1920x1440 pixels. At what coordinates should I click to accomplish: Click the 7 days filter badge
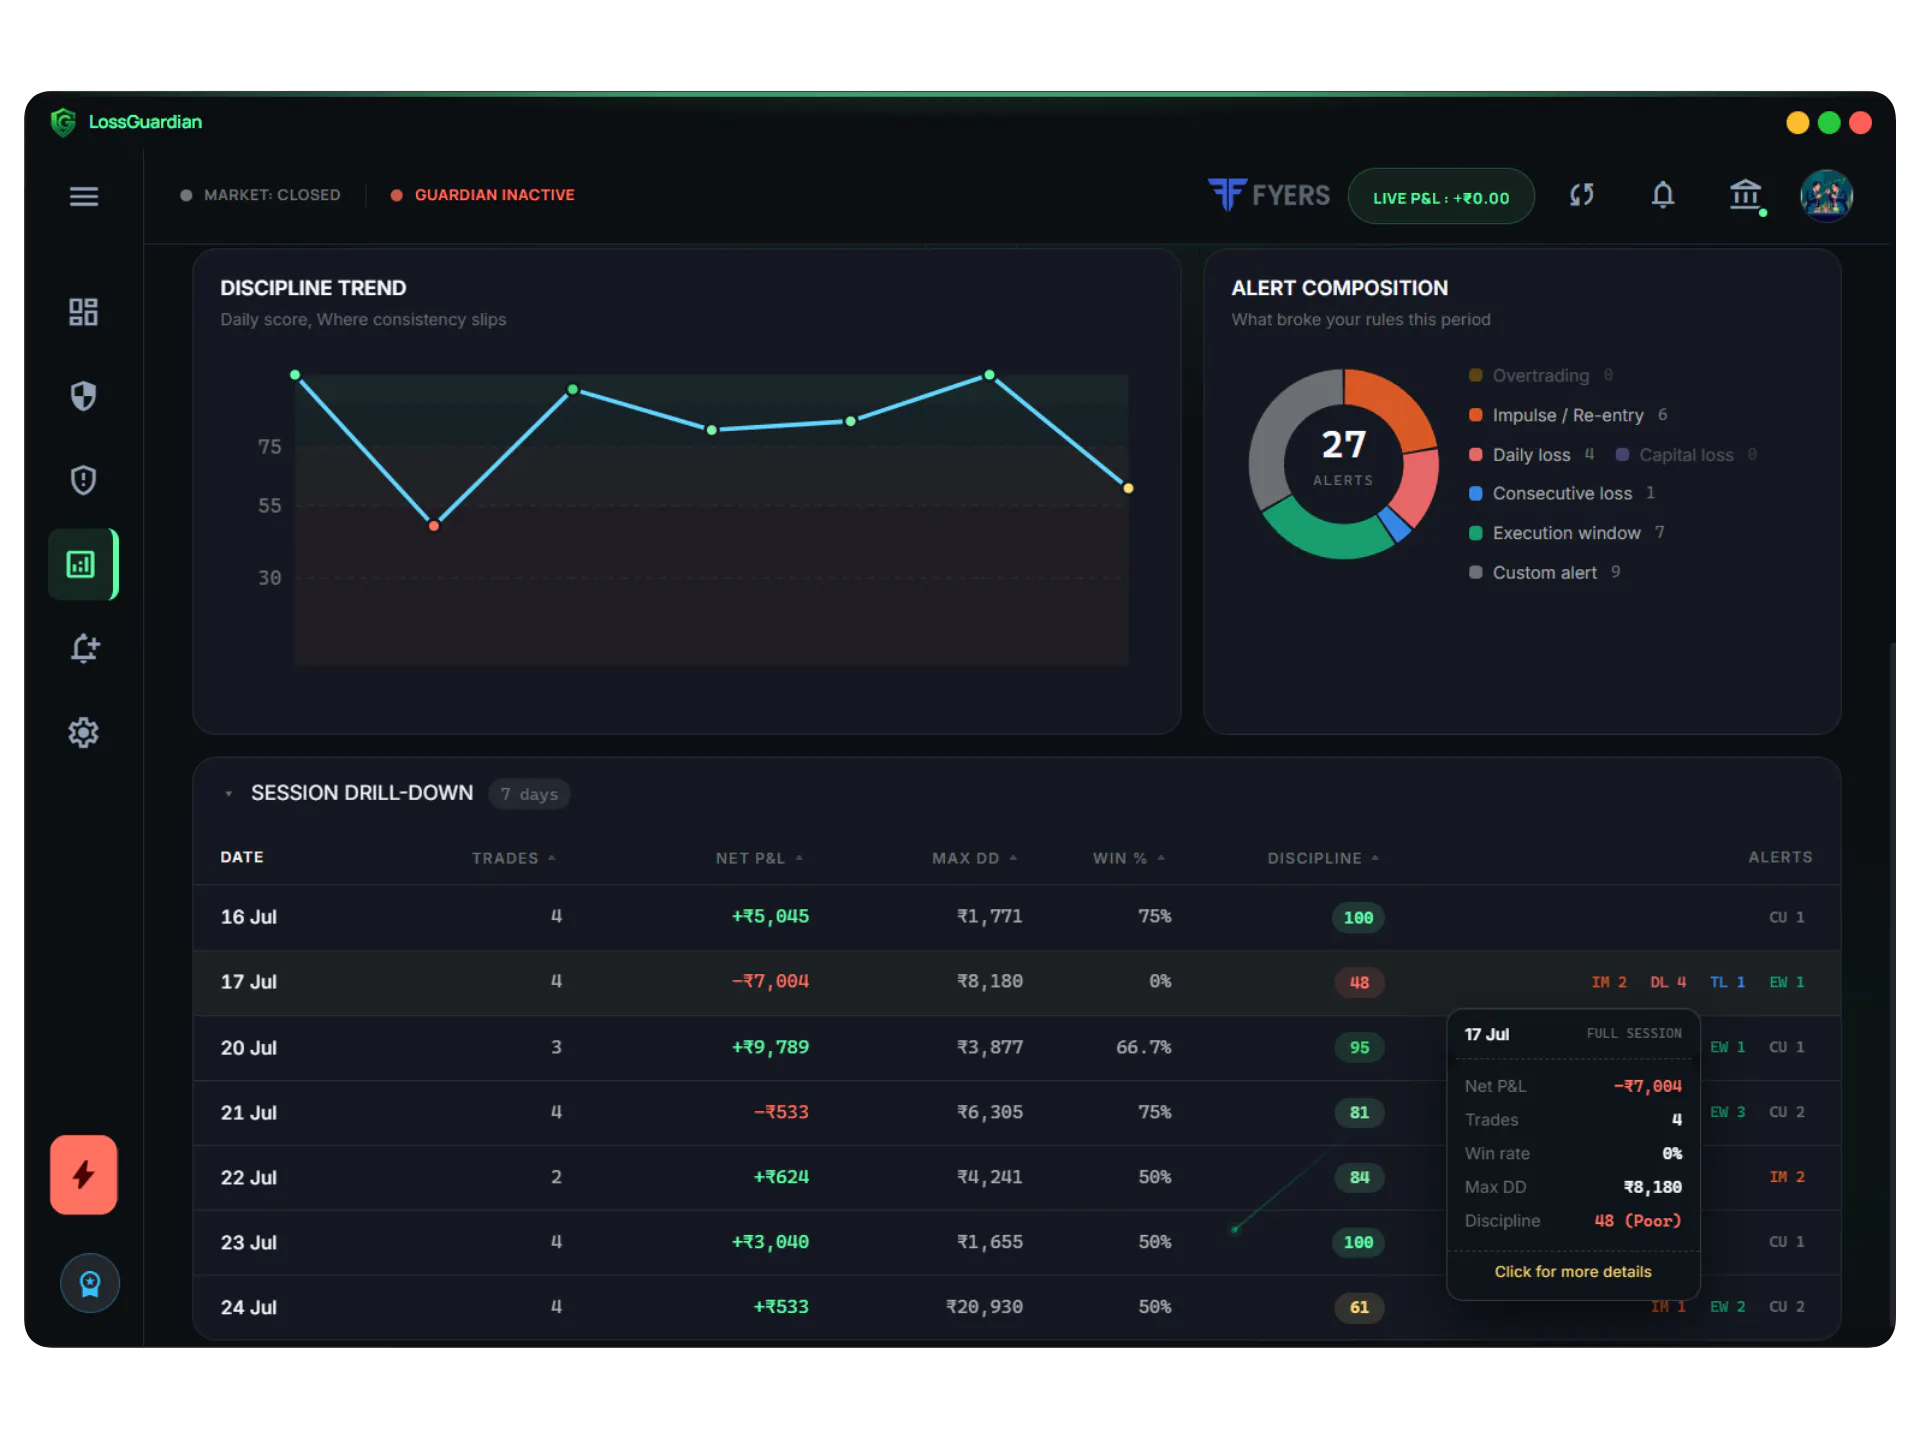click(x=529, y=794)
